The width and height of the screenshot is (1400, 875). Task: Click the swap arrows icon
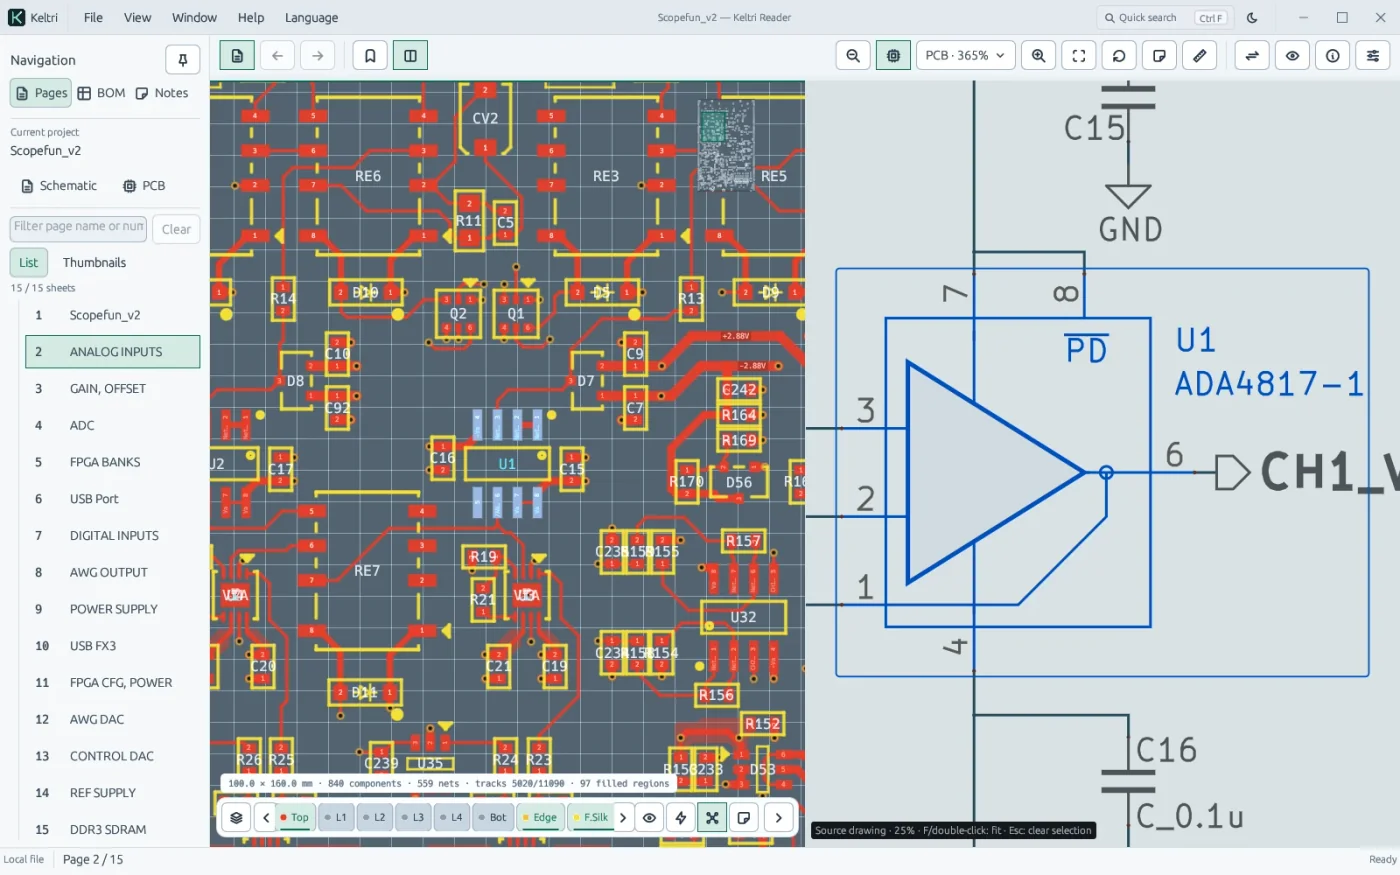coord(1252,56)
